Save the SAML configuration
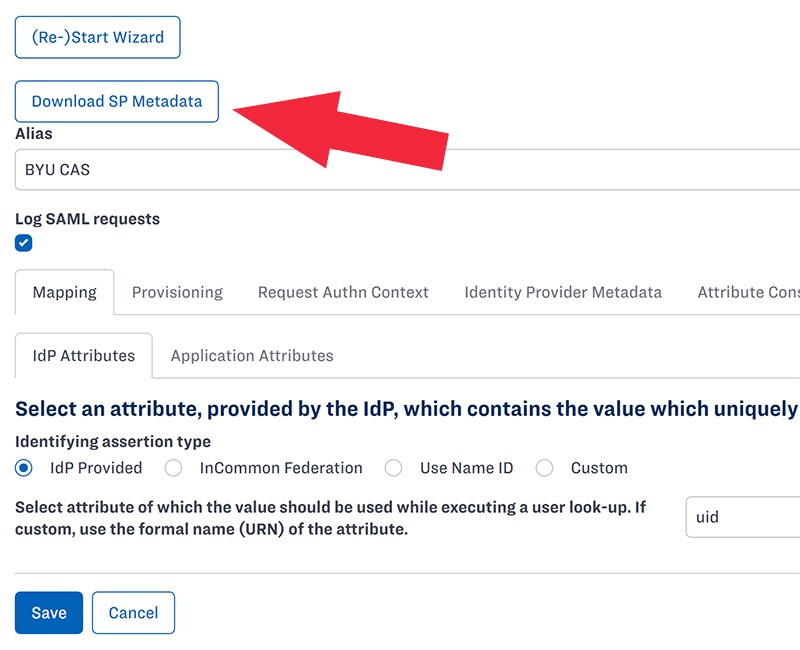Image resolution: width=800 pixels, height=650 pixels. (x=48, y=613)
